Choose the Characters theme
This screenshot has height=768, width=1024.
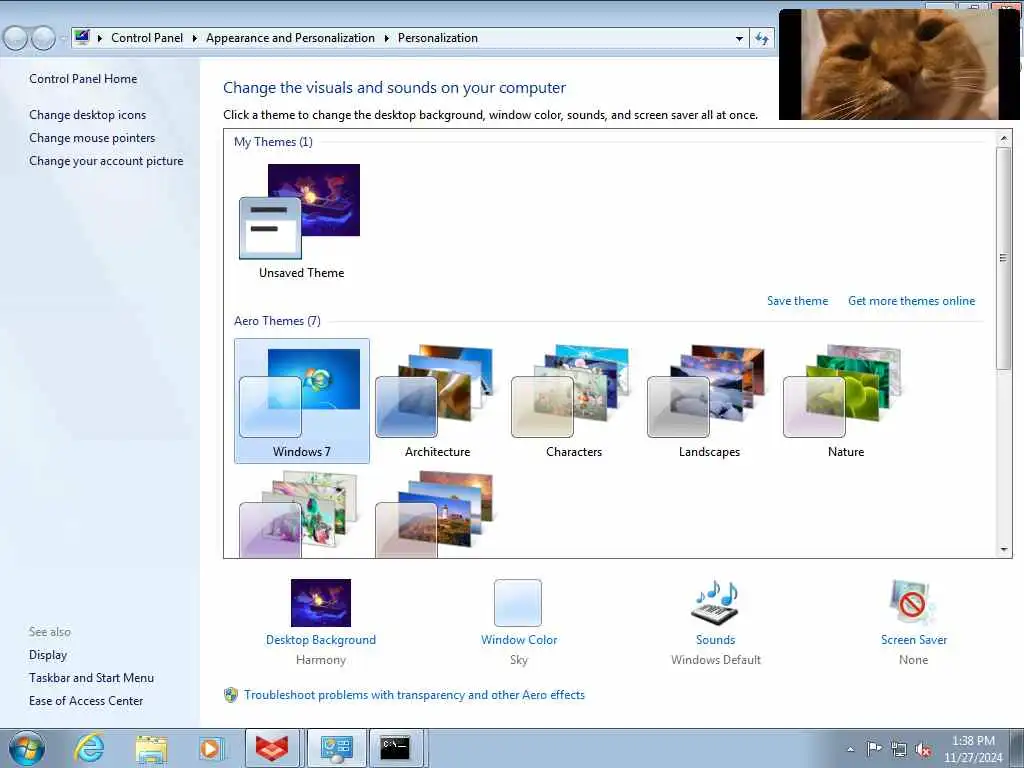(x=573, y=400)
